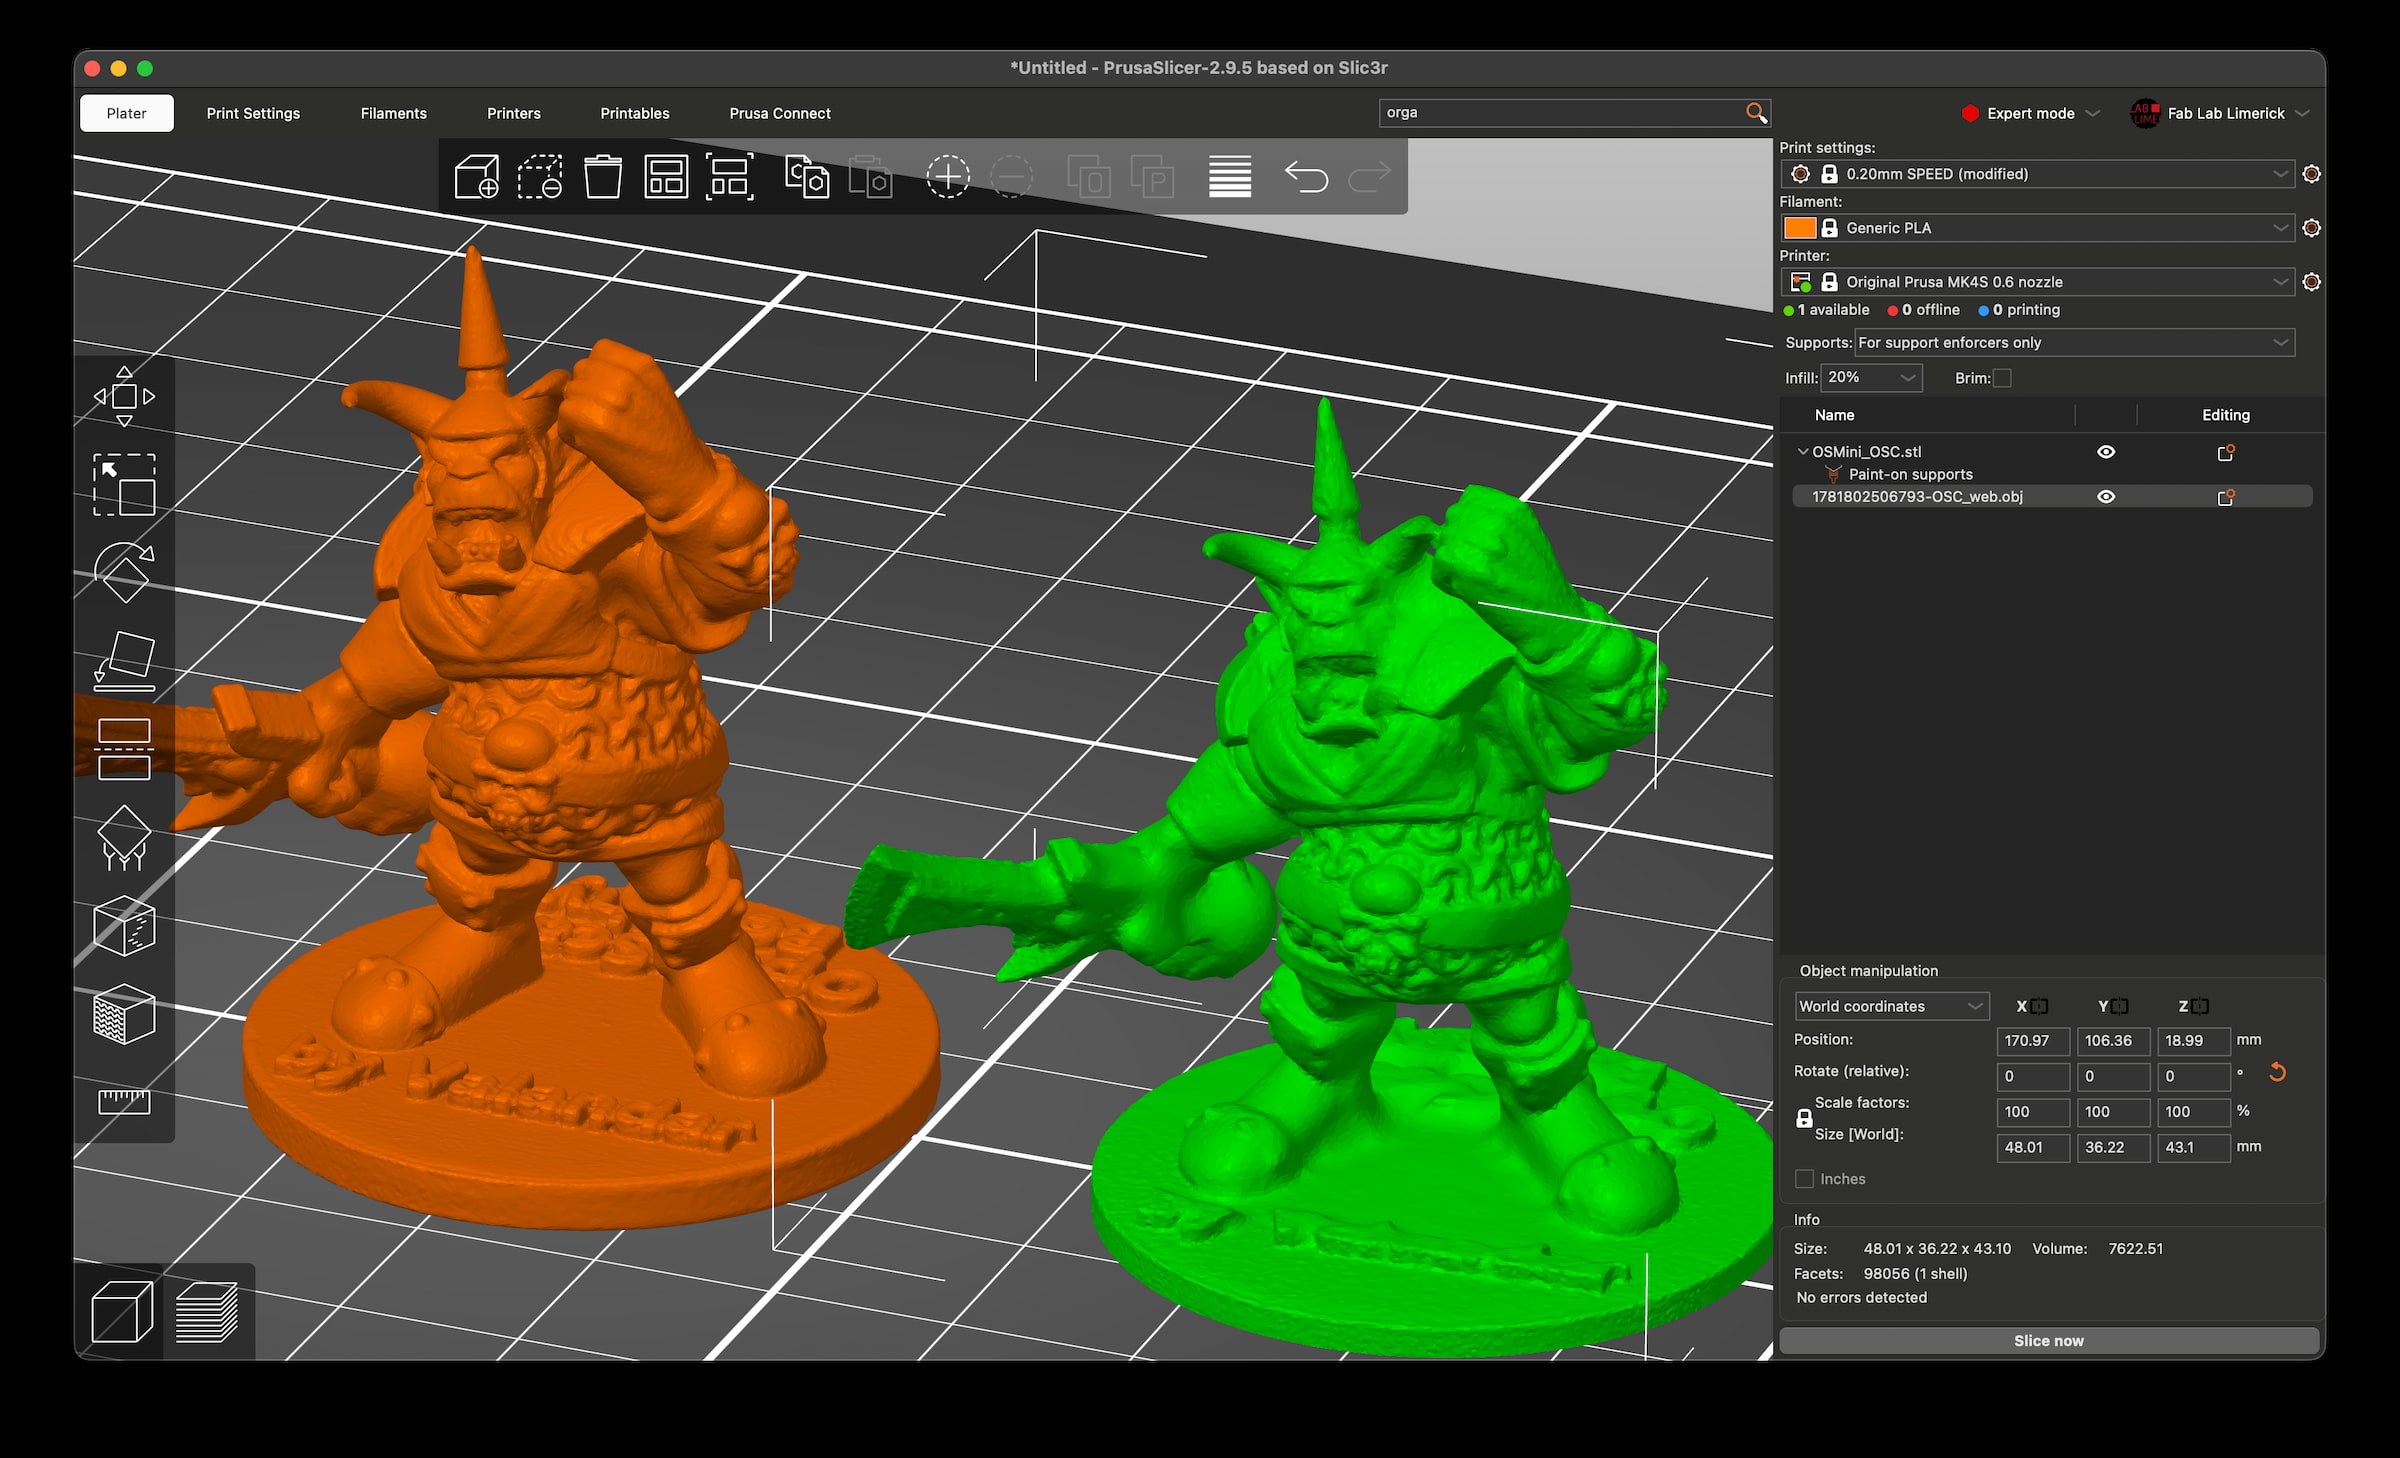Click the Scale factor Y field
The image size is (2400, 1458).
pos(2114,1112)
